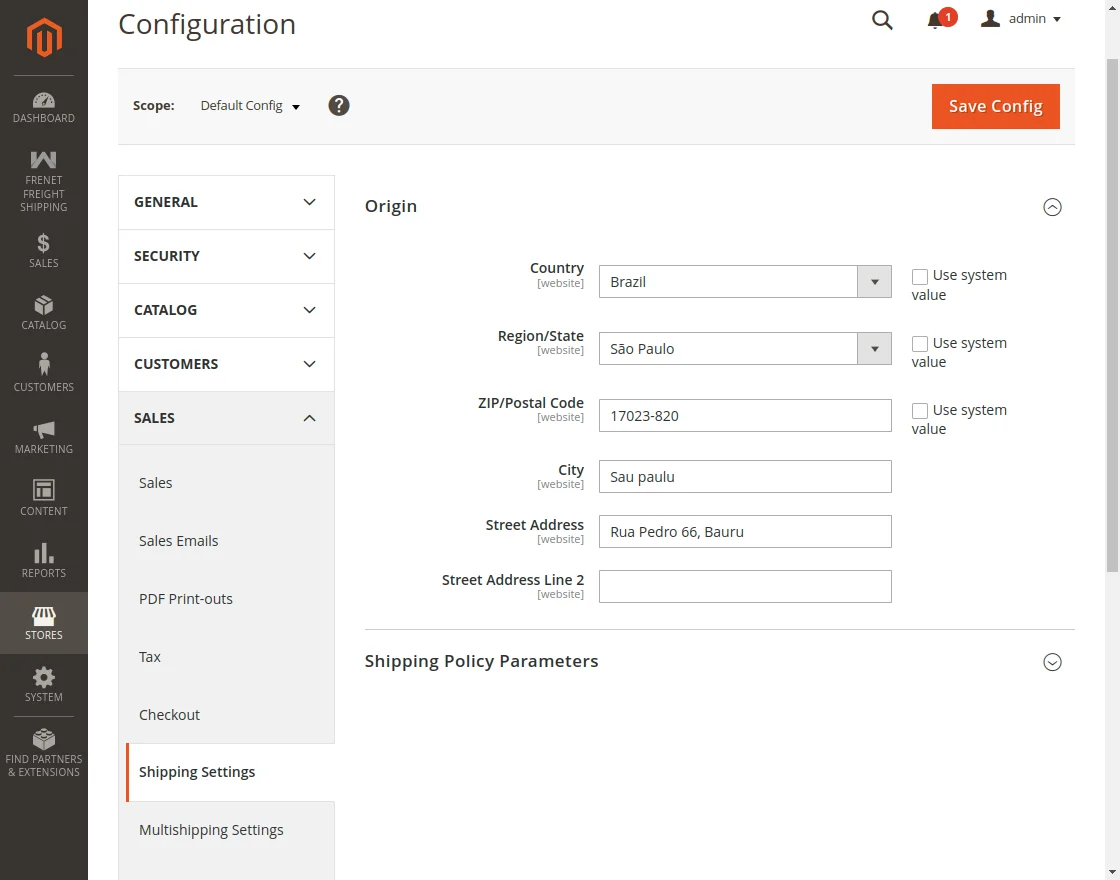Switch to the Multishipping Settings tab
Image resolution: width=1120 pixels, height=880 pixels.
pyautogui.click(x=211, y=829)
